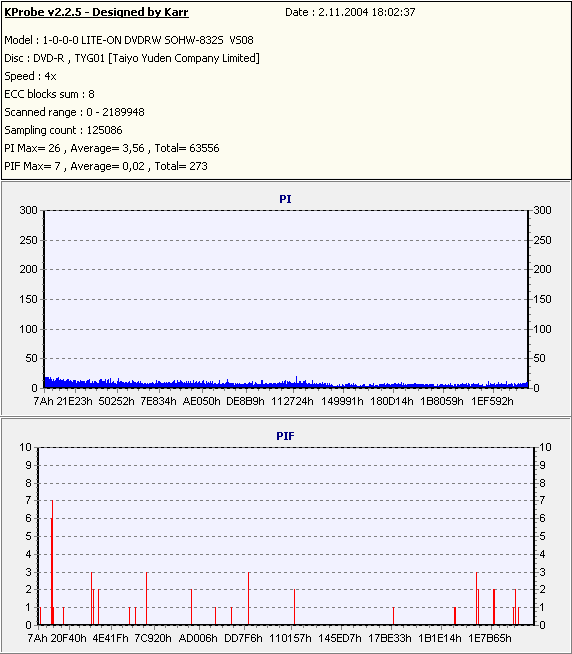
Task: Click the 150 label on PI right axis
Action: coord(542,299)
